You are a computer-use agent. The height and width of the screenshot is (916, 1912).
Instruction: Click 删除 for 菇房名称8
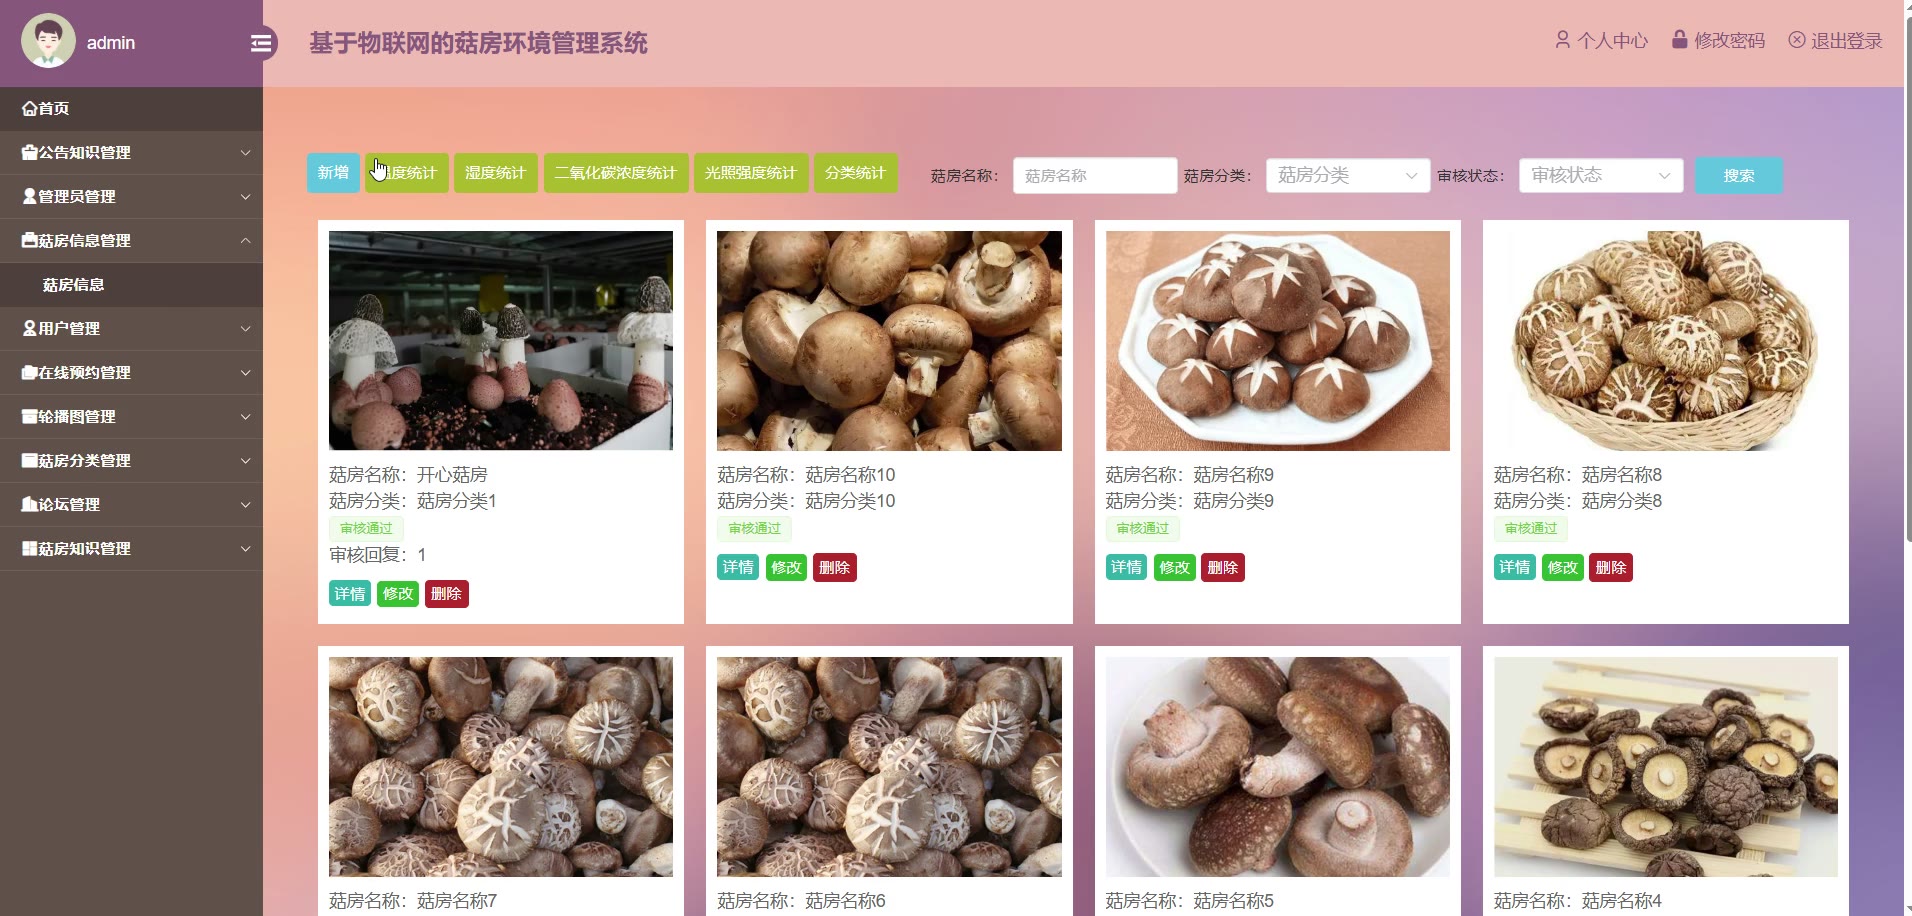1611,568
